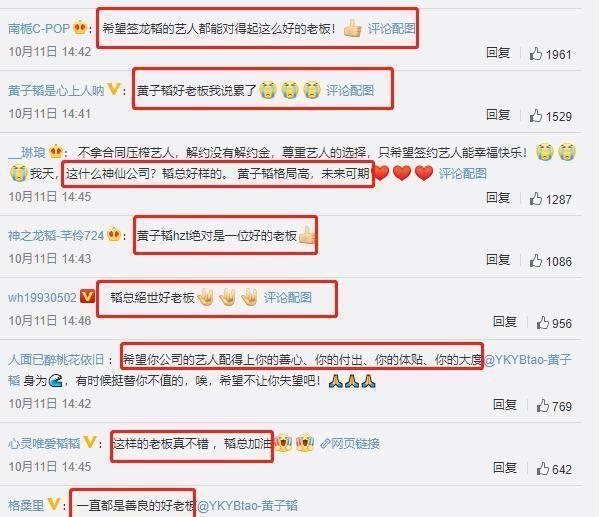Screen dimensions: 599x517
Task: Open 评论配图 in wh19930502's comment
Action: (x=288, y=297)
